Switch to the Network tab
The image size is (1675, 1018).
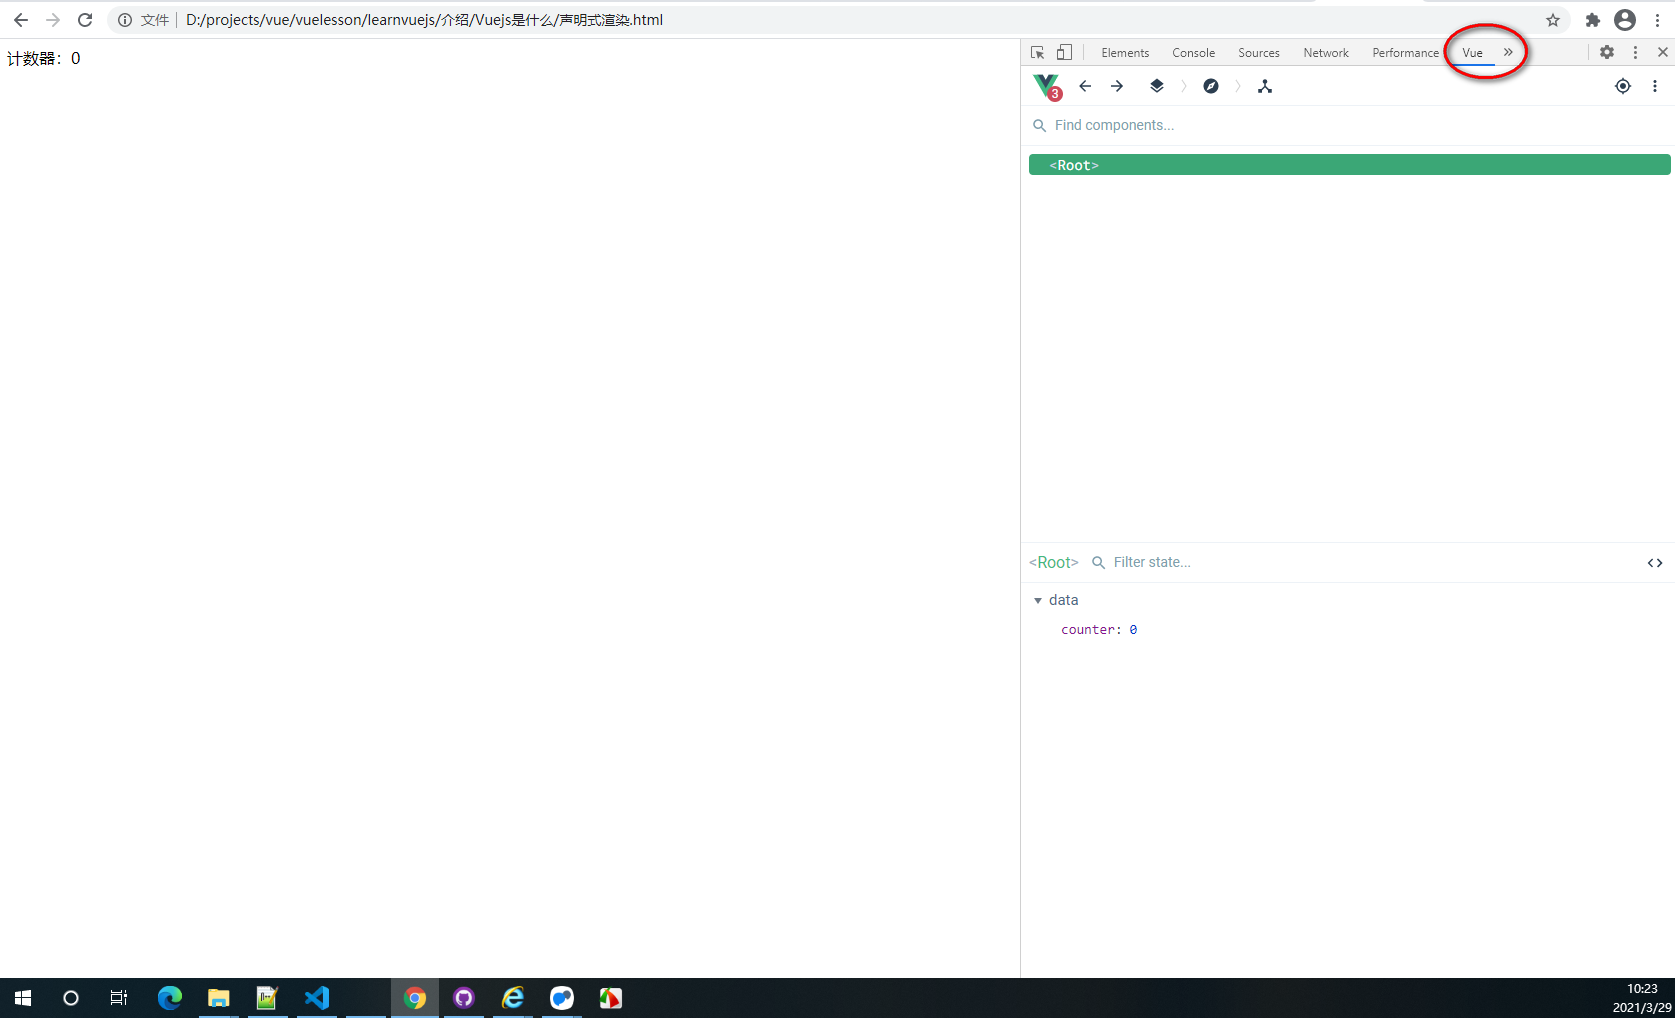(1326, 52)
